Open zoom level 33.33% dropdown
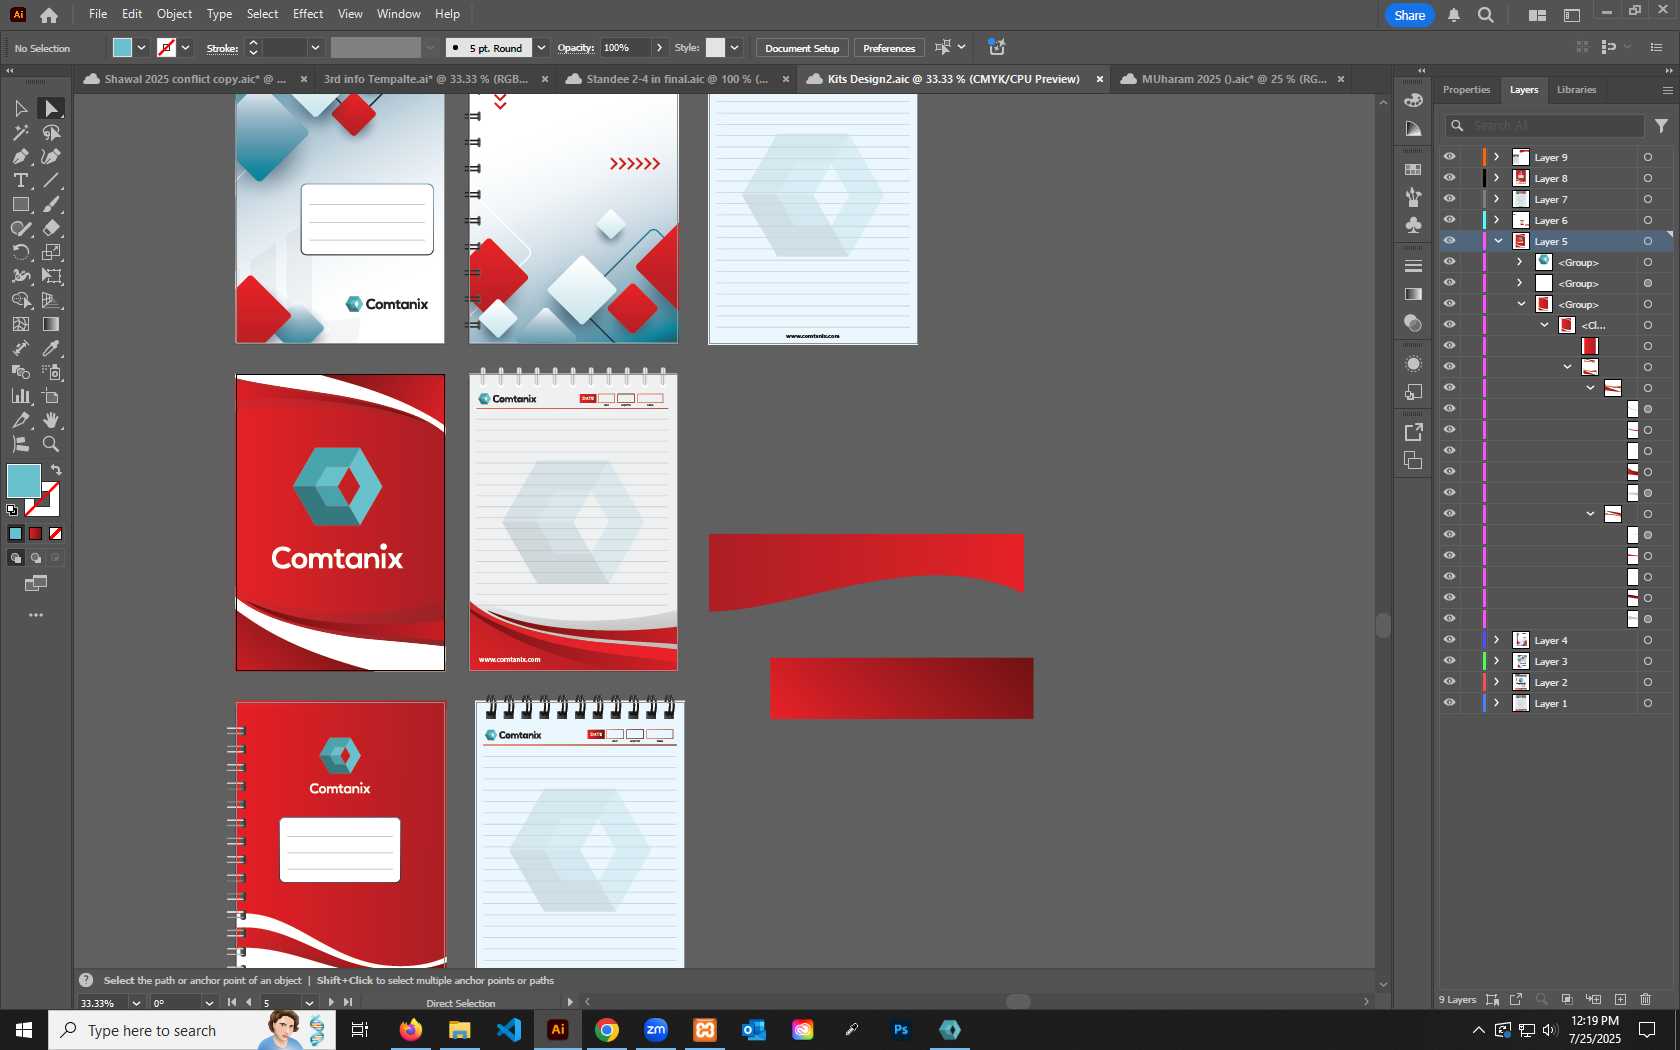Screen dimensions: 1680x1050 click(x=136, y=1003)
